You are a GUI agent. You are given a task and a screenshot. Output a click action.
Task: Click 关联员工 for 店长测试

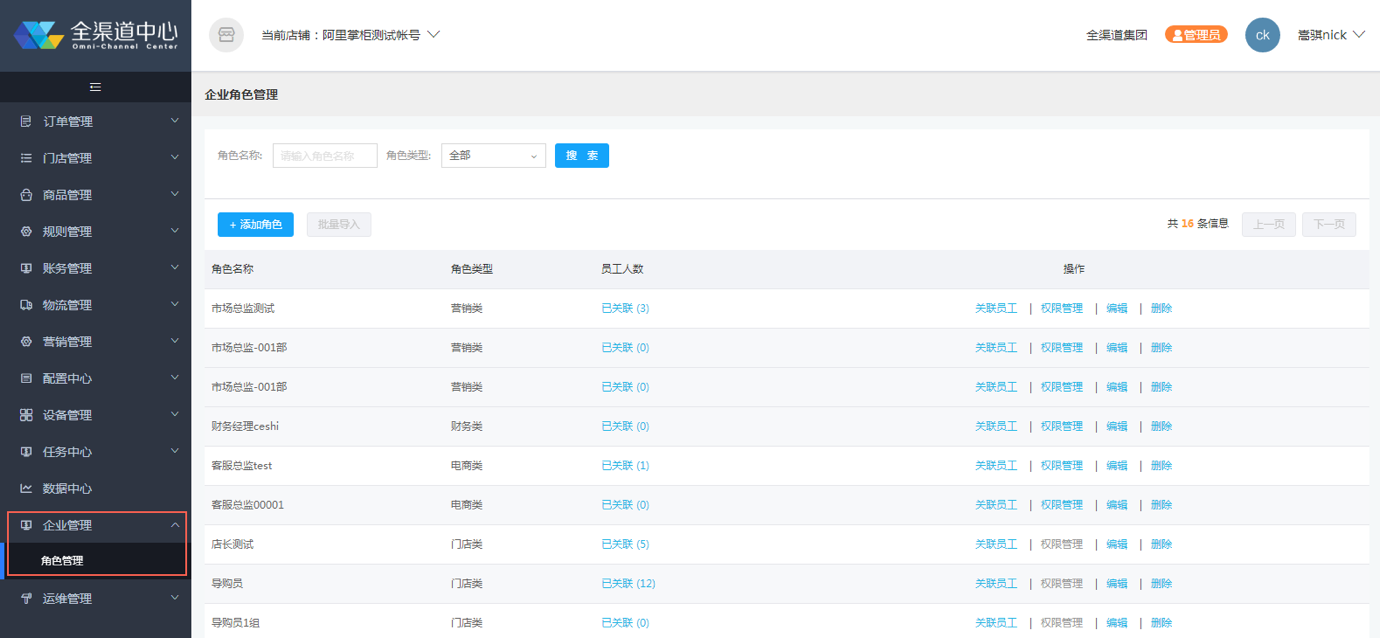(x=996, y=544)
